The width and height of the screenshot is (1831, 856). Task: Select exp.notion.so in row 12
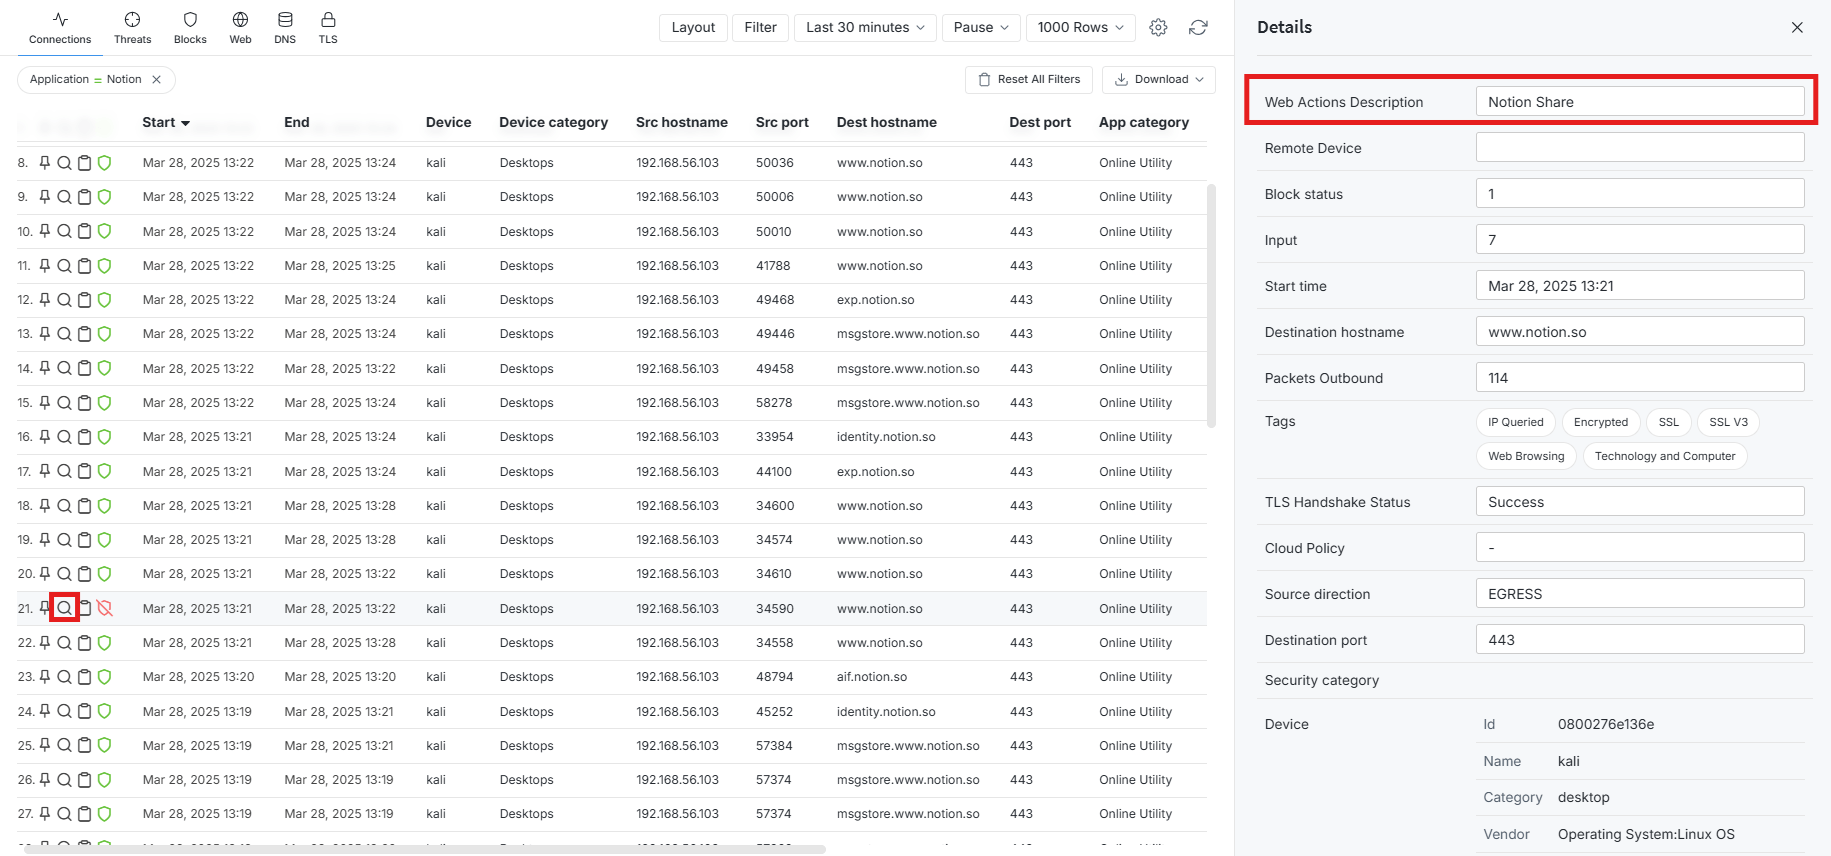(875, 300)
